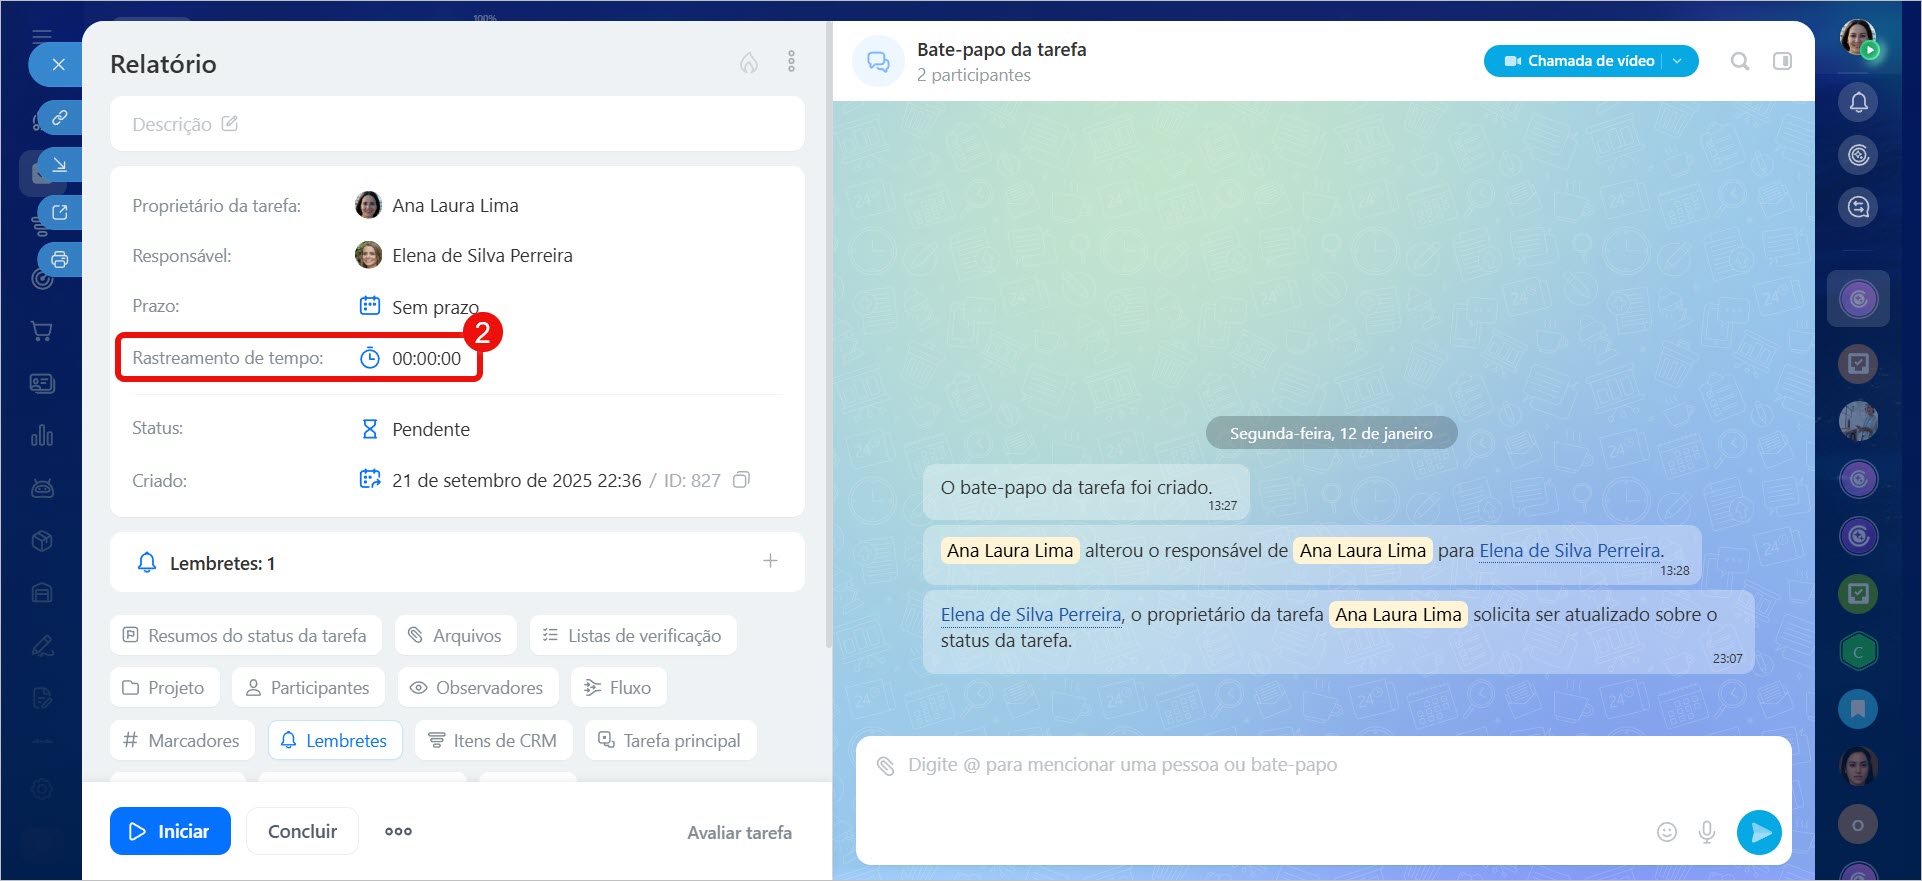Click the fire priority icon
Screen dimensions: 1922x881
coord(748,63)
